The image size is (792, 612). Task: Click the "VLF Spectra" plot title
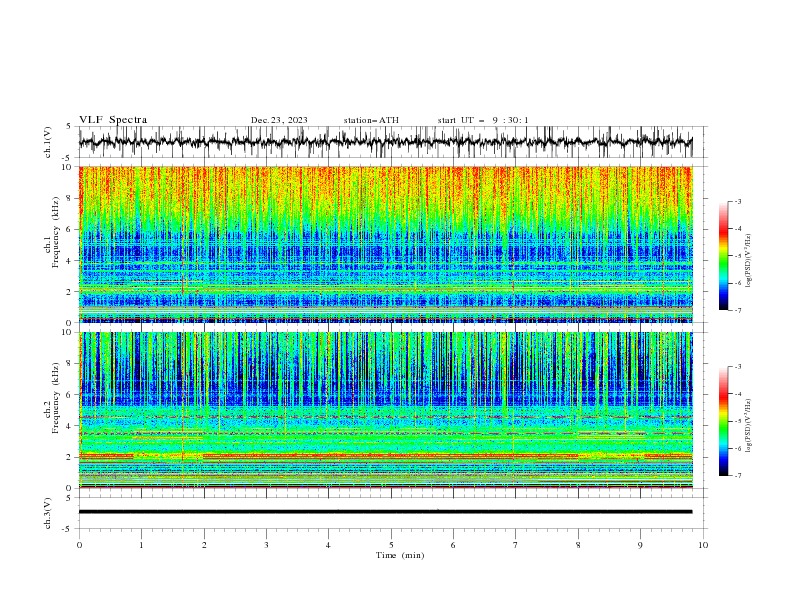tap(113, 120)
